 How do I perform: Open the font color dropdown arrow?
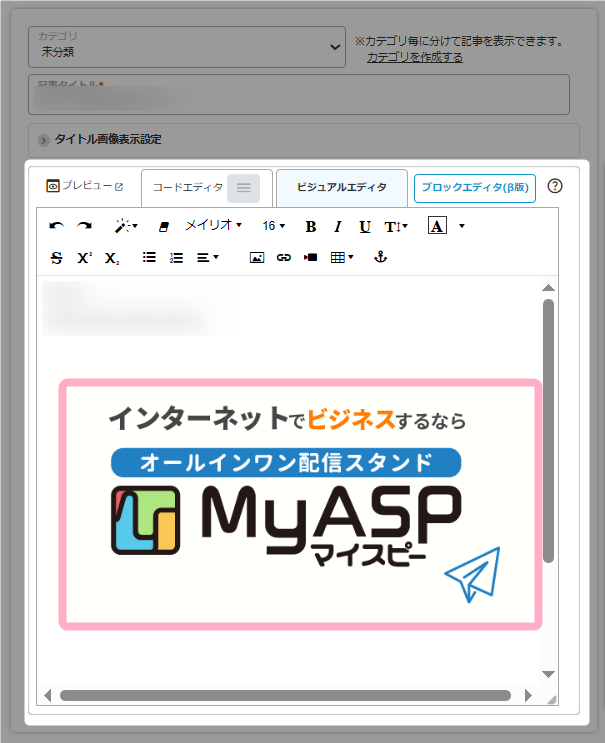pos(461,227)
